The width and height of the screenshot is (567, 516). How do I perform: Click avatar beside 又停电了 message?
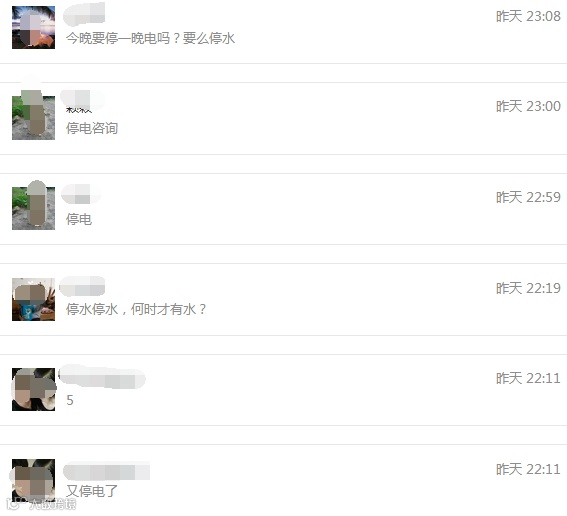[x=33, y=480]
